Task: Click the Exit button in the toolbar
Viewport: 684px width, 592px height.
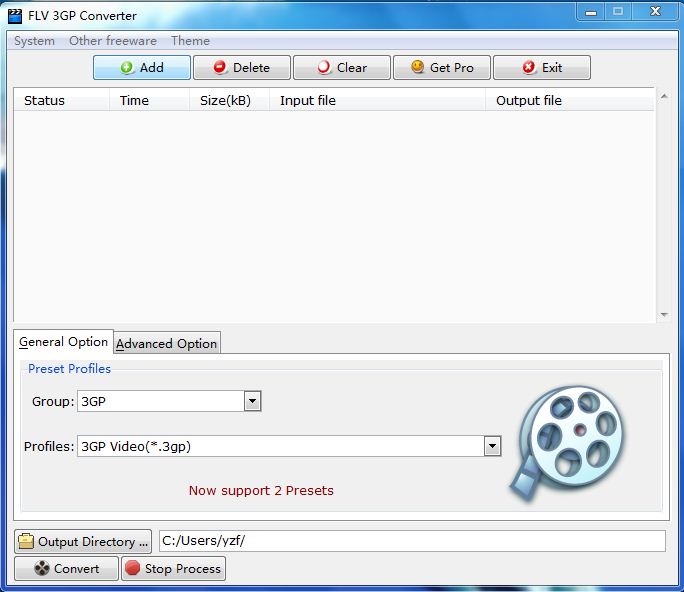Action: pyautogui.click(x=542, y=68)
